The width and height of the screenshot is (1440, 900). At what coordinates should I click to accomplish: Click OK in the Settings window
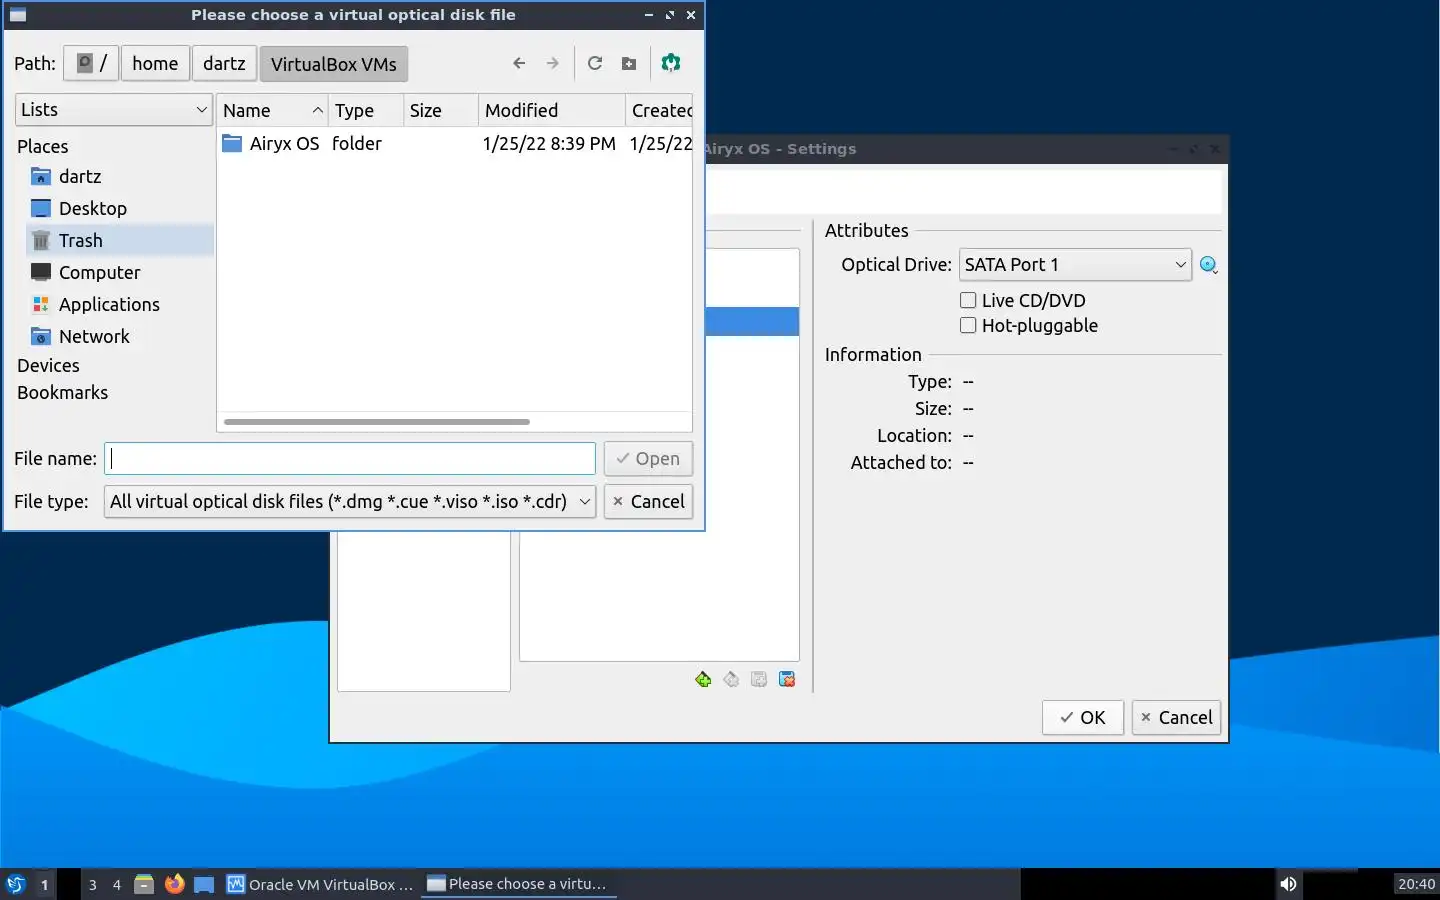[1083, 718]
